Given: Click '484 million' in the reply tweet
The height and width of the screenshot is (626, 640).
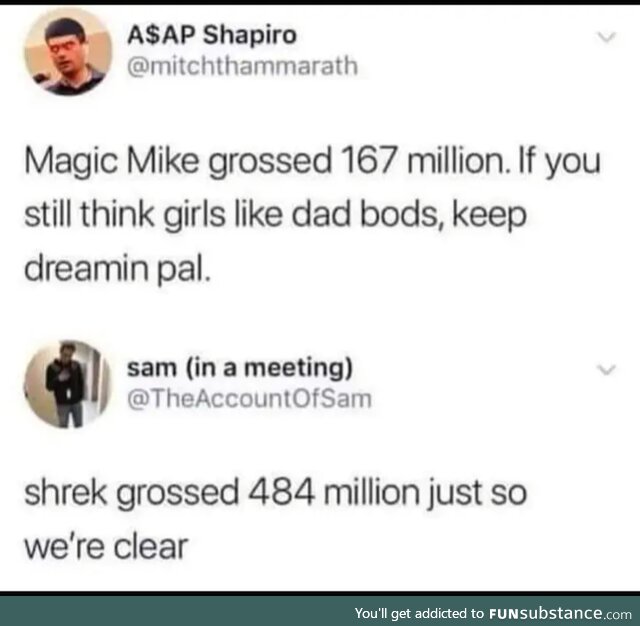Looking at the screenshot, I should pyautogui.click(x=334, y=492).
